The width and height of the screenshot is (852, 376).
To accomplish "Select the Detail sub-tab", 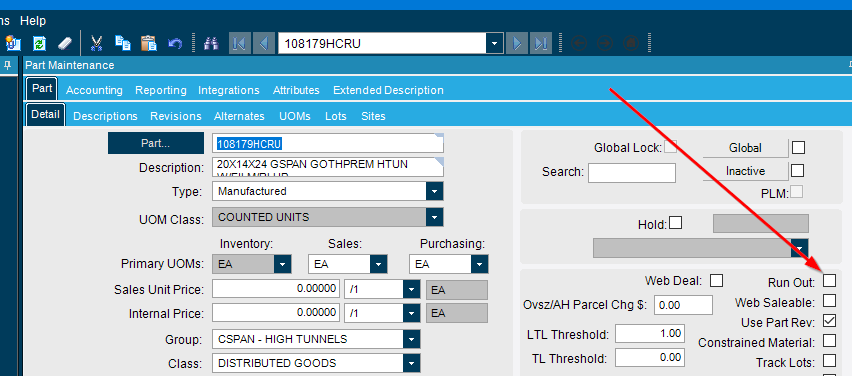I will [46, 115].
